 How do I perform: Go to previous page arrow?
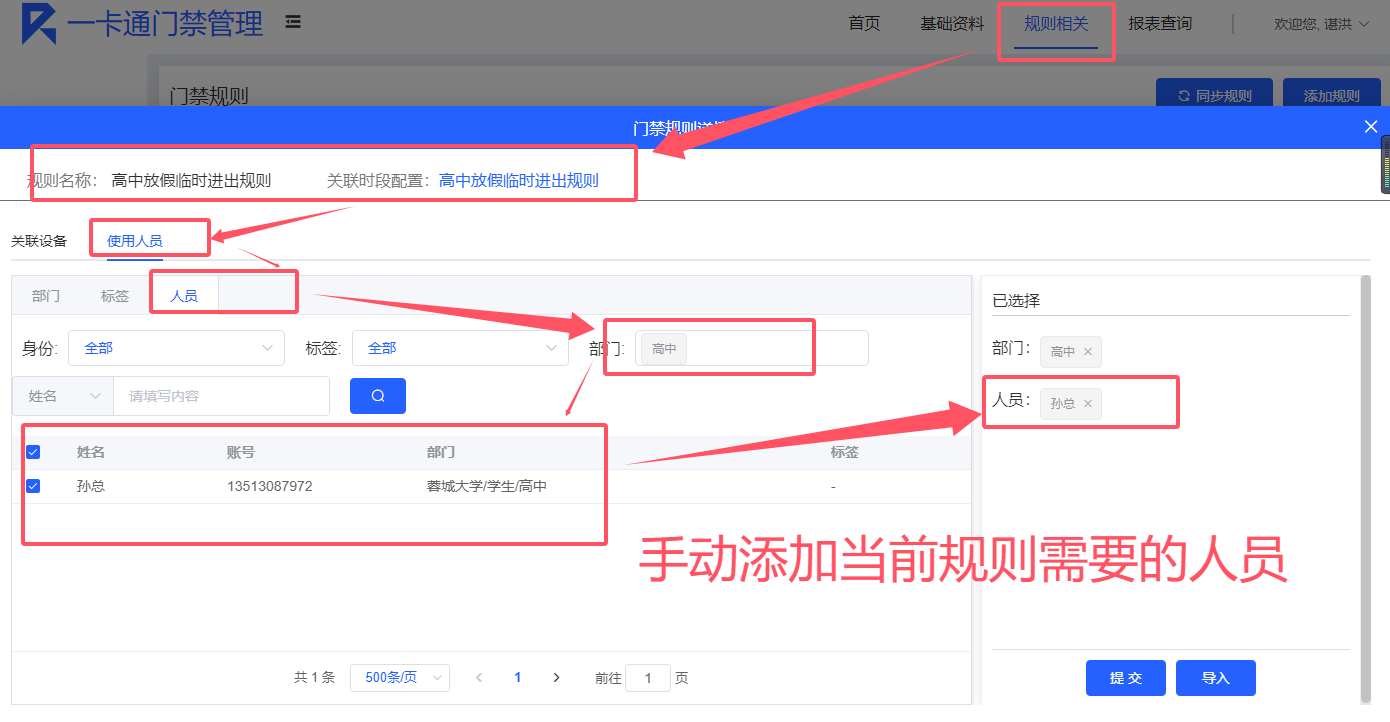click(x=479, y=678)
